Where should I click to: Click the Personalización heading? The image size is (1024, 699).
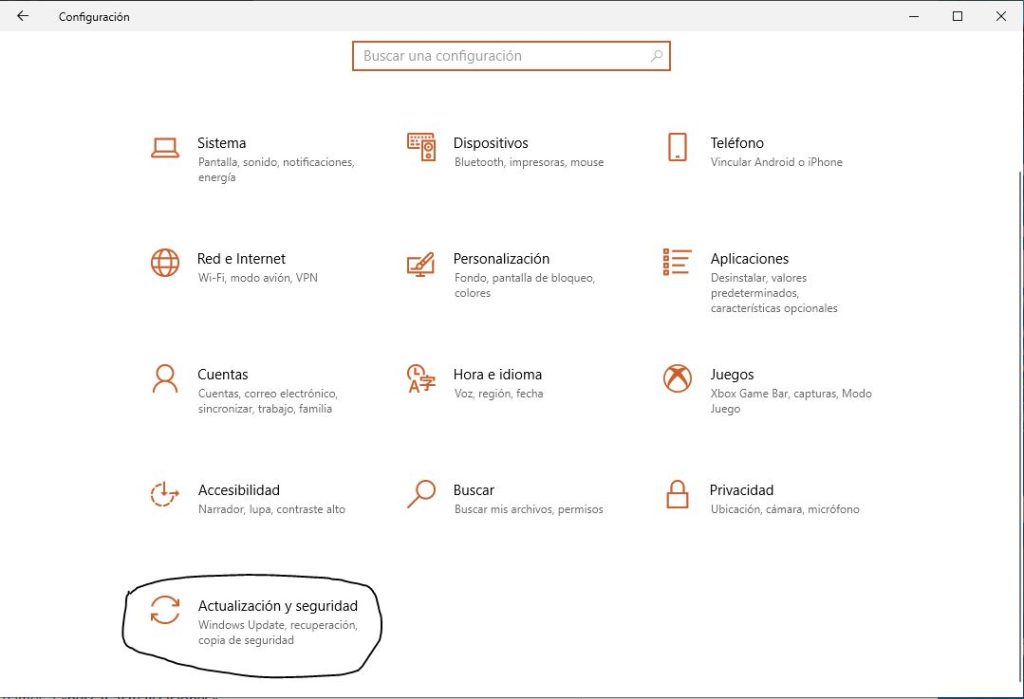pos(501,259)
